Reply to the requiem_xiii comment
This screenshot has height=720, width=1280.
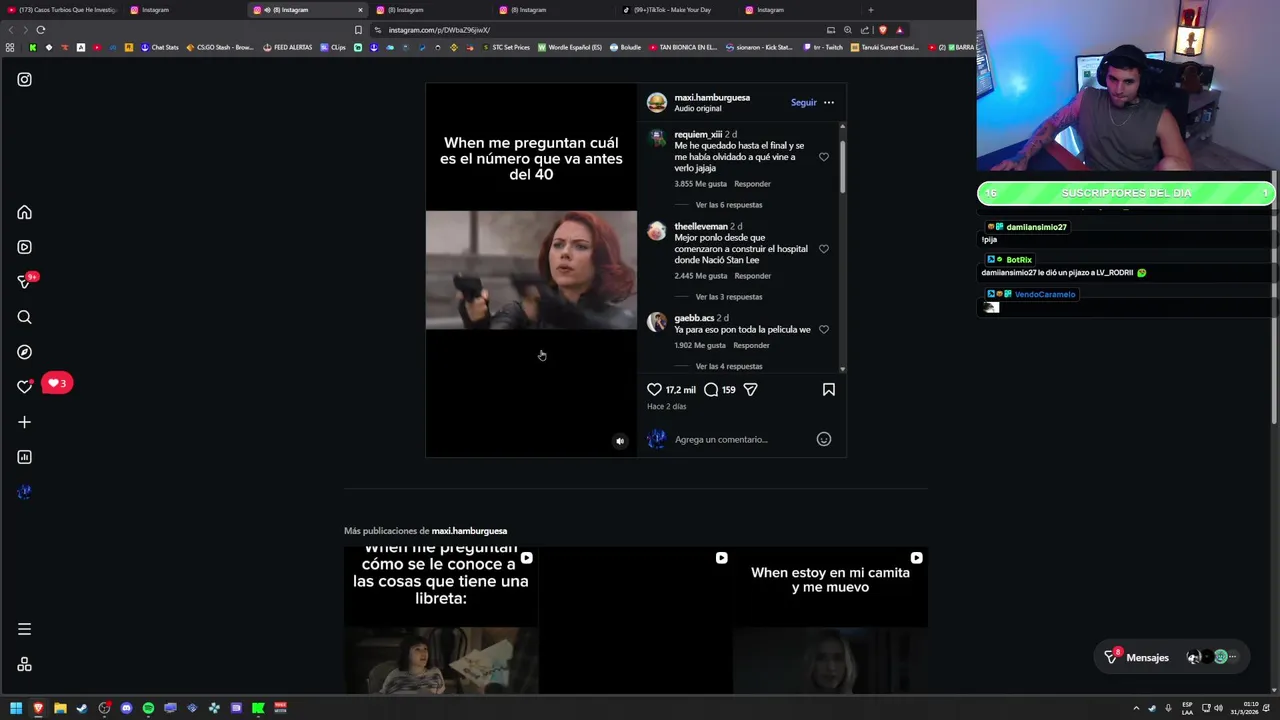point(752,184)
